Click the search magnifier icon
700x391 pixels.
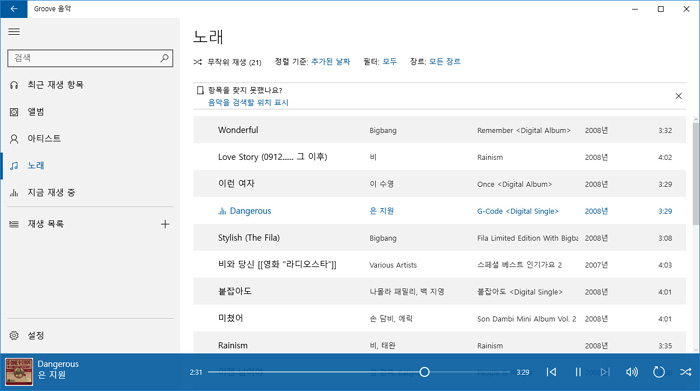coord(164,58)
